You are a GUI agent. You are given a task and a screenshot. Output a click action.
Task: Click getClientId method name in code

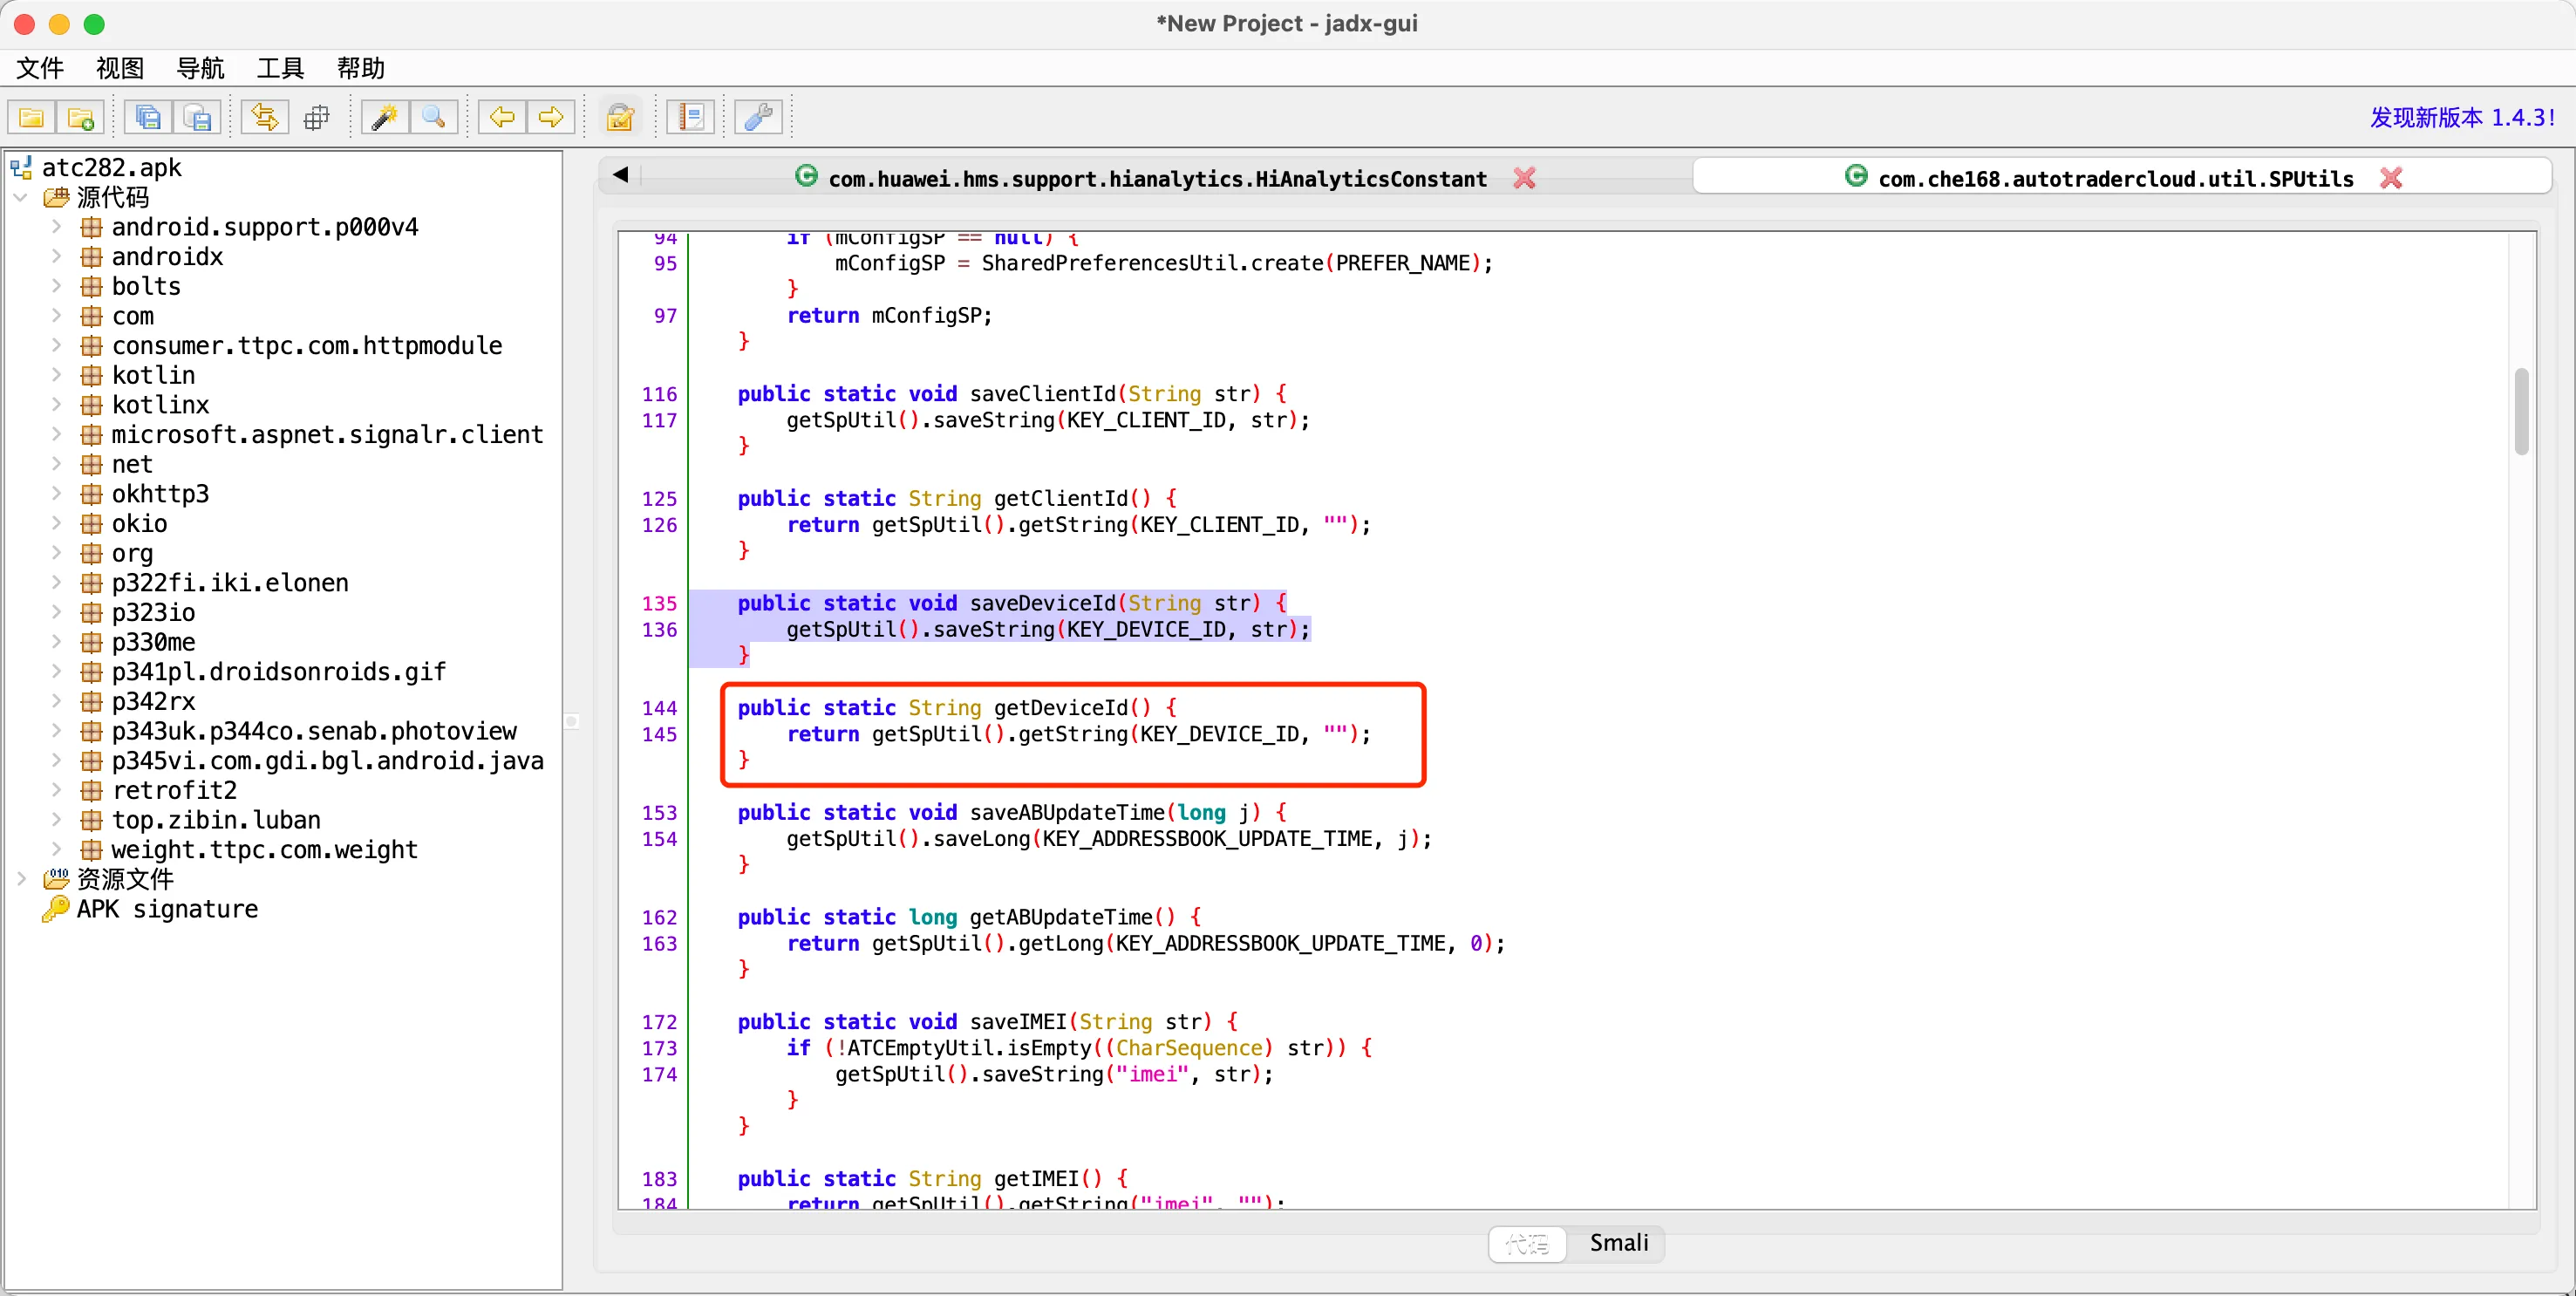coord(1061,498)
